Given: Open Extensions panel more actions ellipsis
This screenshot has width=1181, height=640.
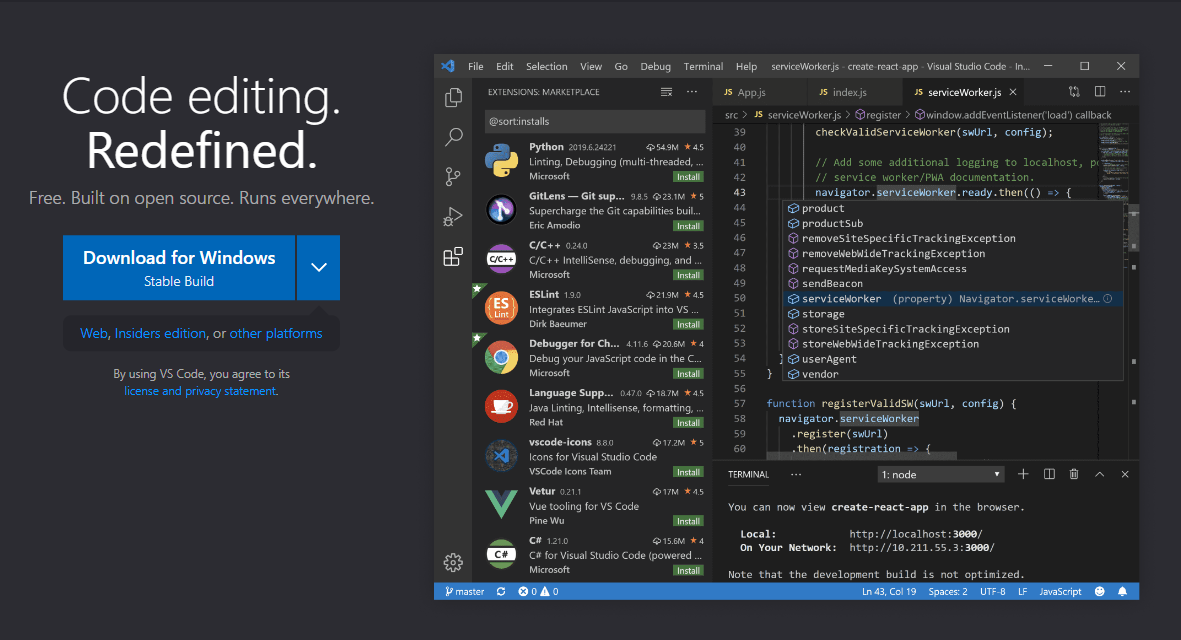Looking at the screenshot, I should tap(691, 92).
